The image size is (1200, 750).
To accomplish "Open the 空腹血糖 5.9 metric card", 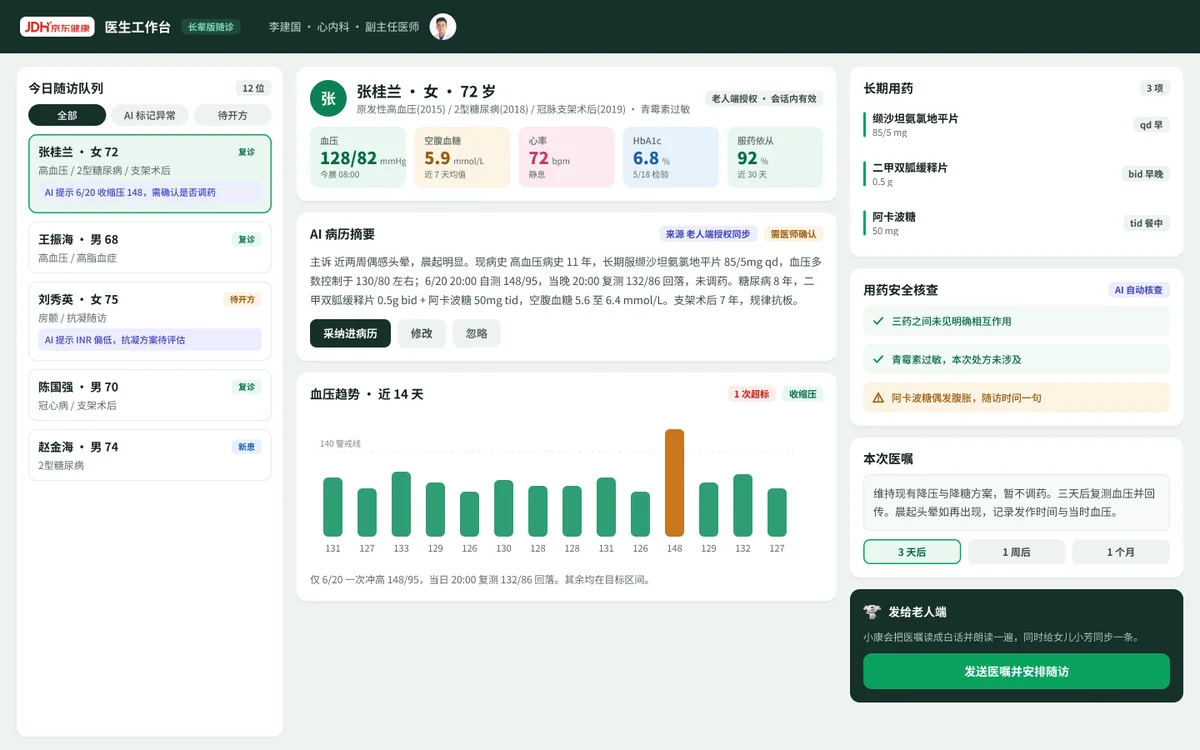I will 462,157.
